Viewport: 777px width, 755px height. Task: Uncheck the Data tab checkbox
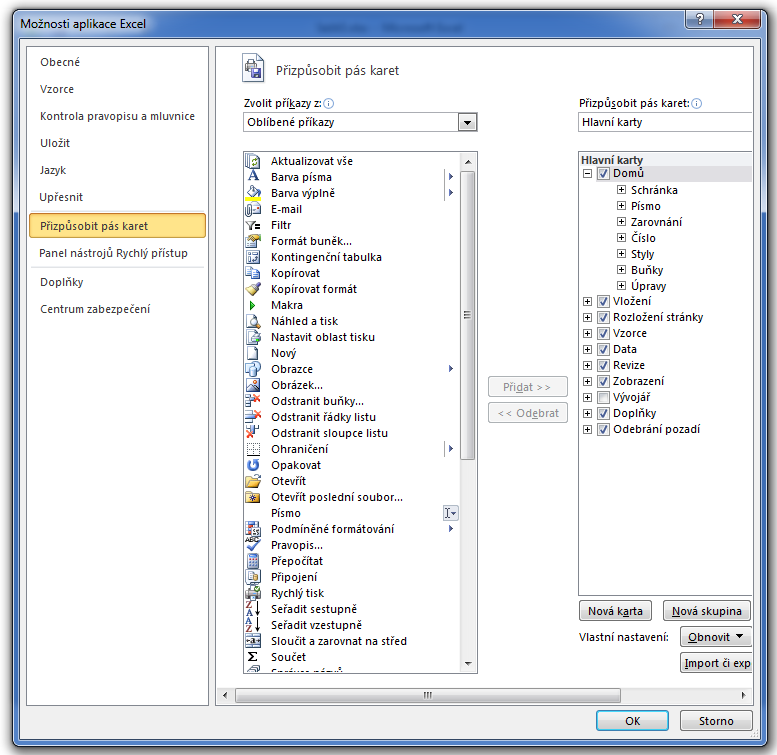603,349
